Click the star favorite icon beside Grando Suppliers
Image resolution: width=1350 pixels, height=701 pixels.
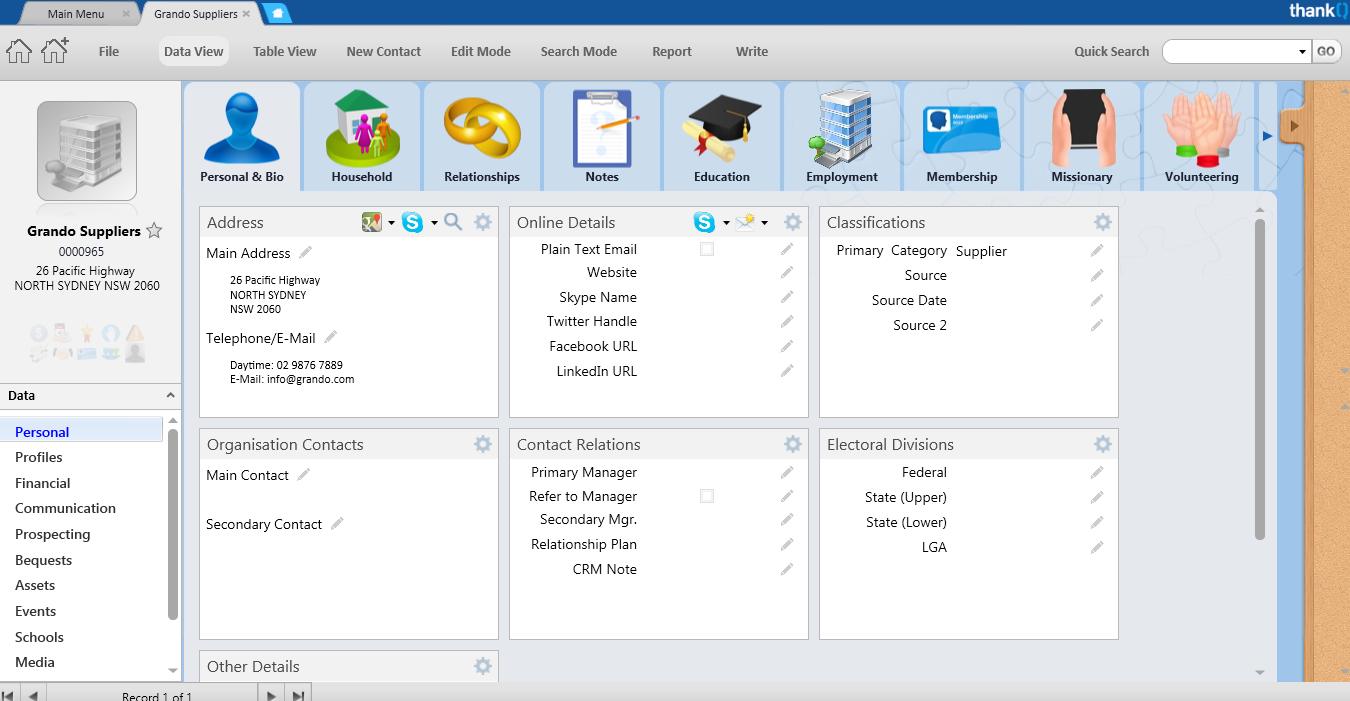[154, 231]
